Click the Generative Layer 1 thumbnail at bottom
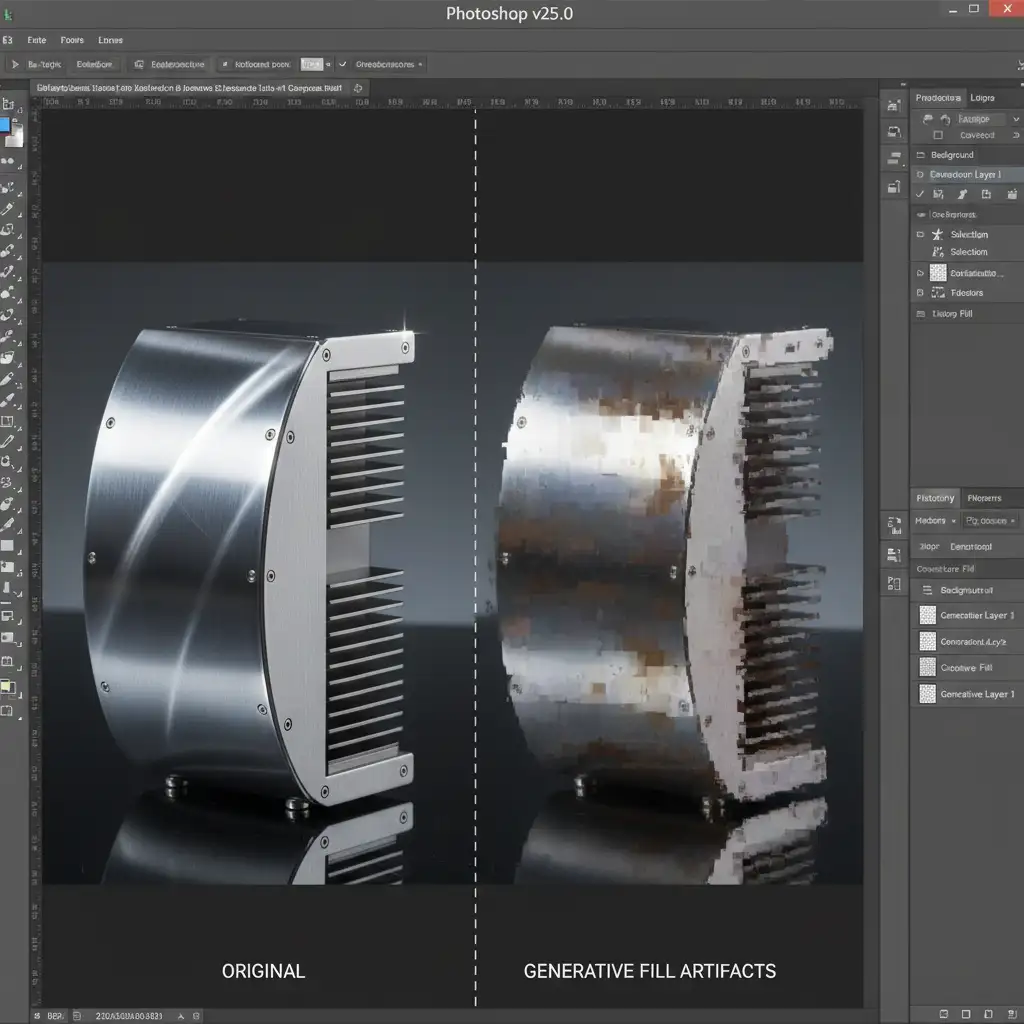Viewport: 1024px width, 1024px height. coord(927,694)
